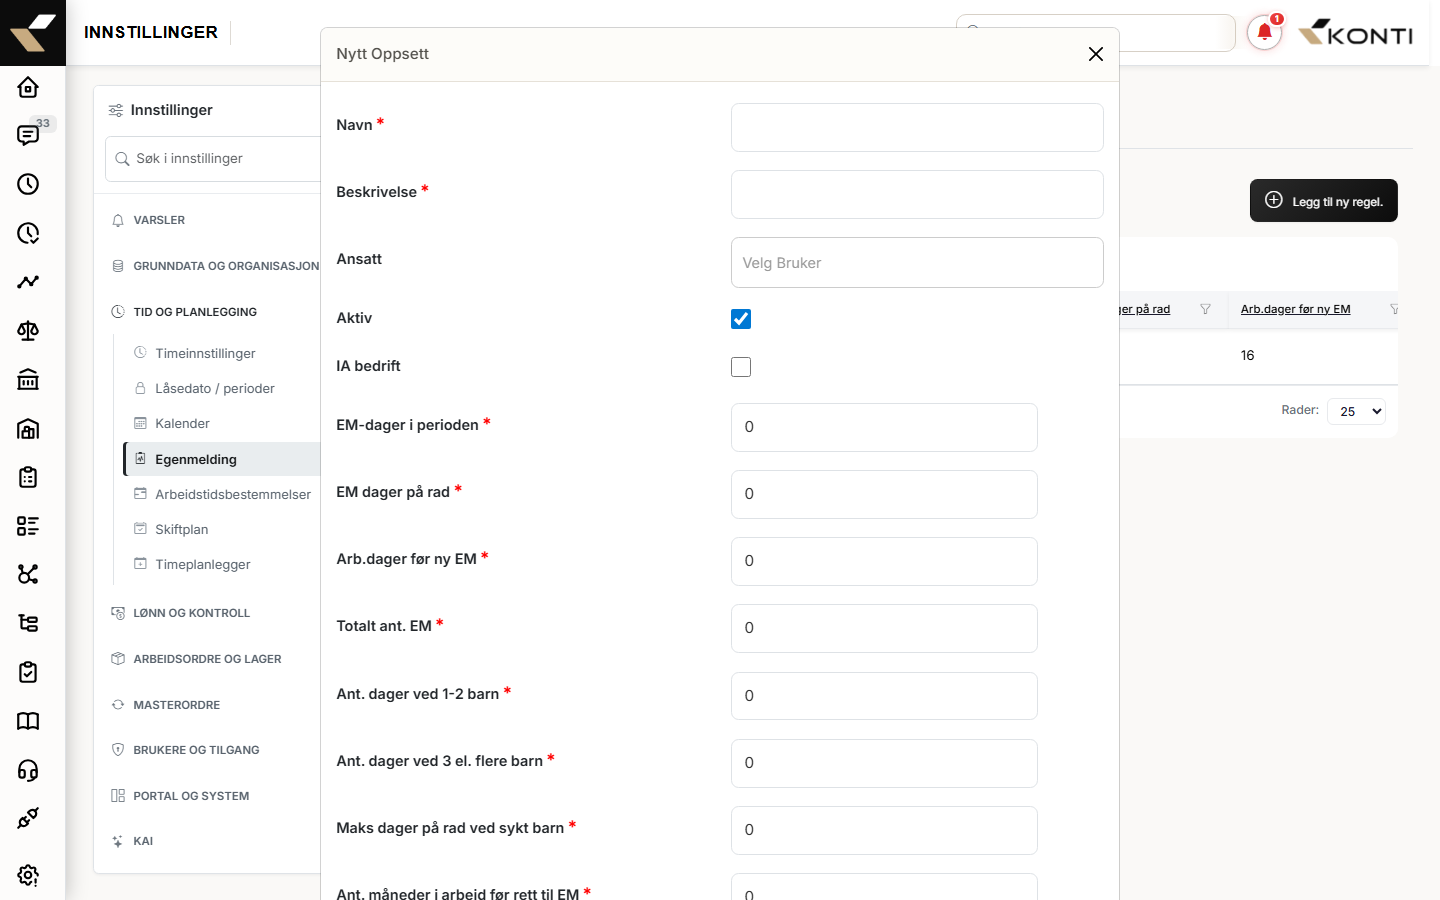Open Låsedato / perioder settings page

(214, 388)
